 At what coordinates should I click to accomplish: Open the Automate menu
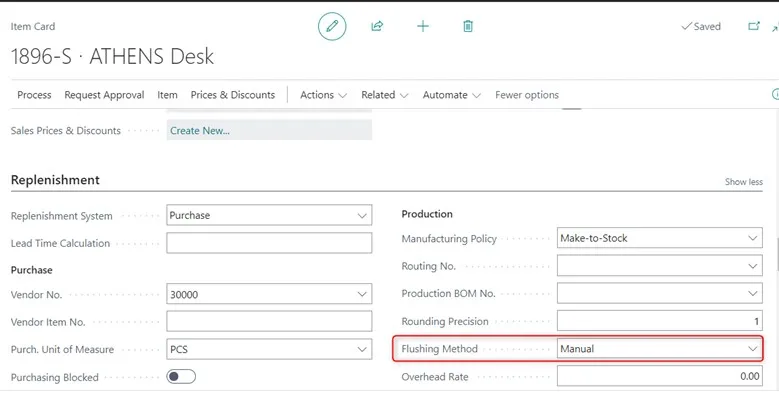coord(452,95)
